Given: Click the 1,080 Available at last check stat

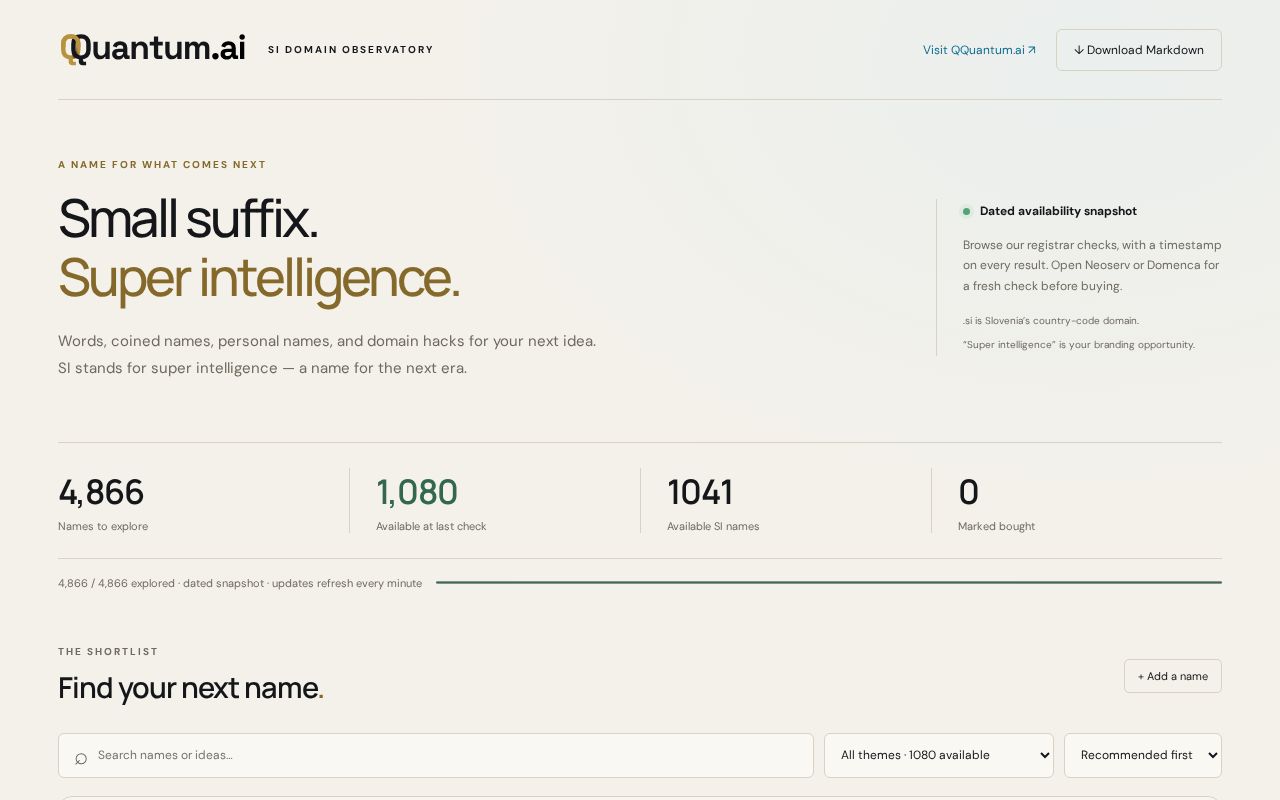Looking at the screenshot, I should pyautogui.click(x=430, y=502).
